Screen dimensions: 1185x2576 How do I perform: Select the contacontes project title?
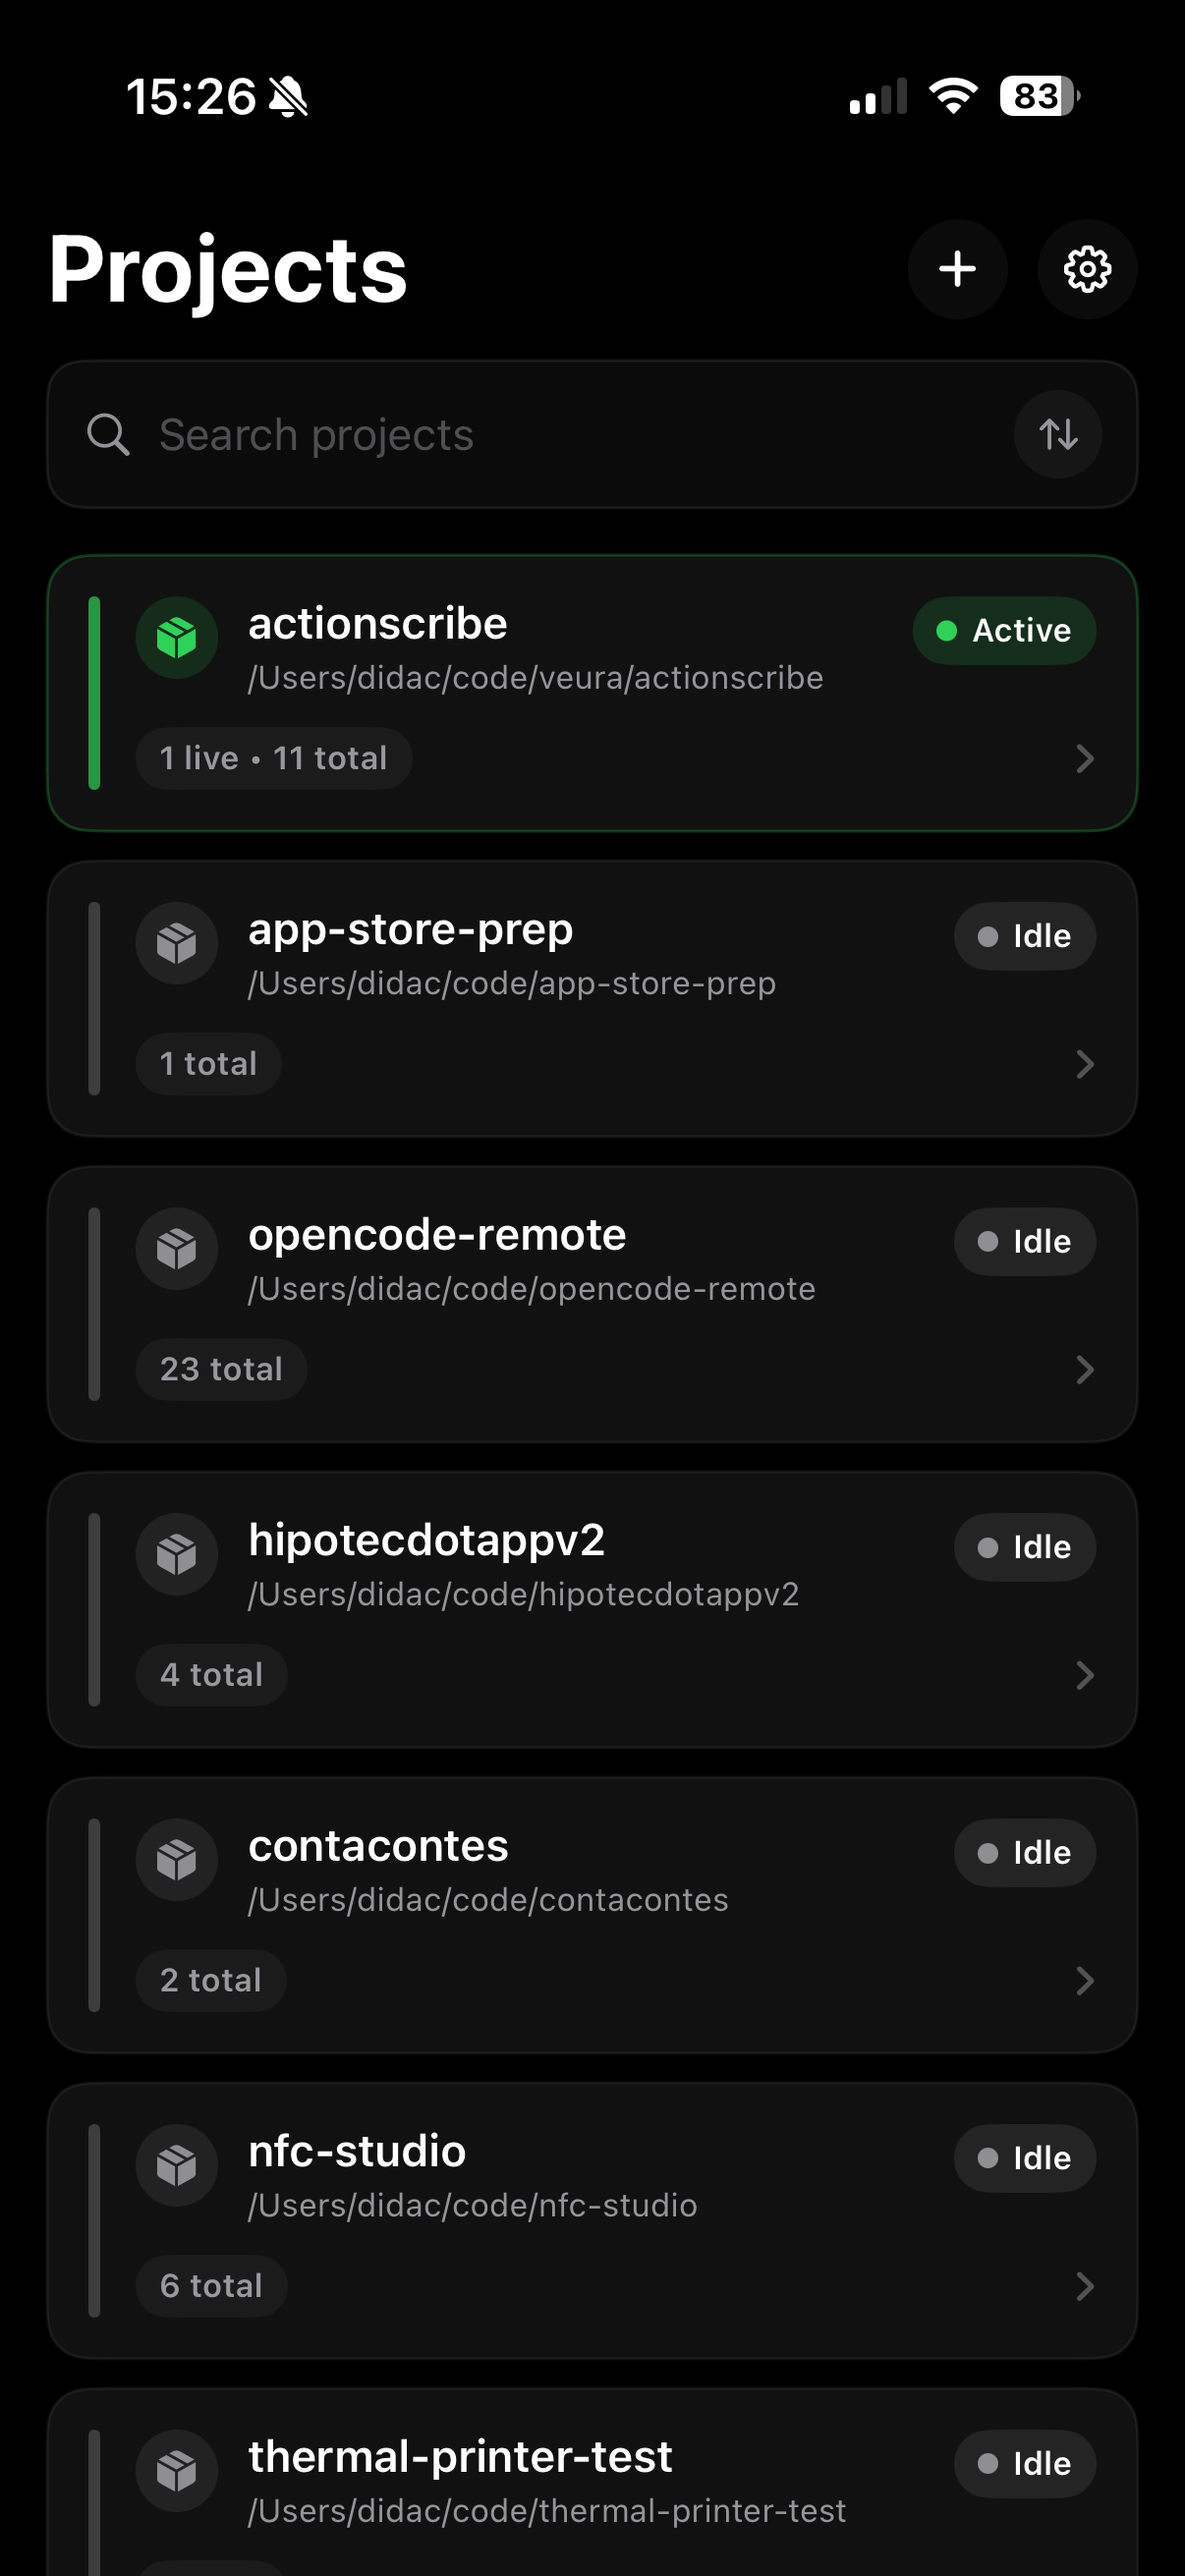(378, 1846)
